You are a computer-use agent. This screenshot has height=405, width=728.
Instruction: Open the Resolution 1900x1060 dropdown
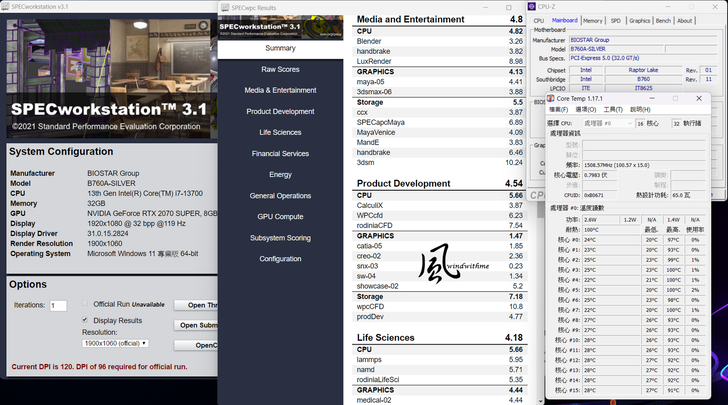pyautogui.click(x=115, y=343)
